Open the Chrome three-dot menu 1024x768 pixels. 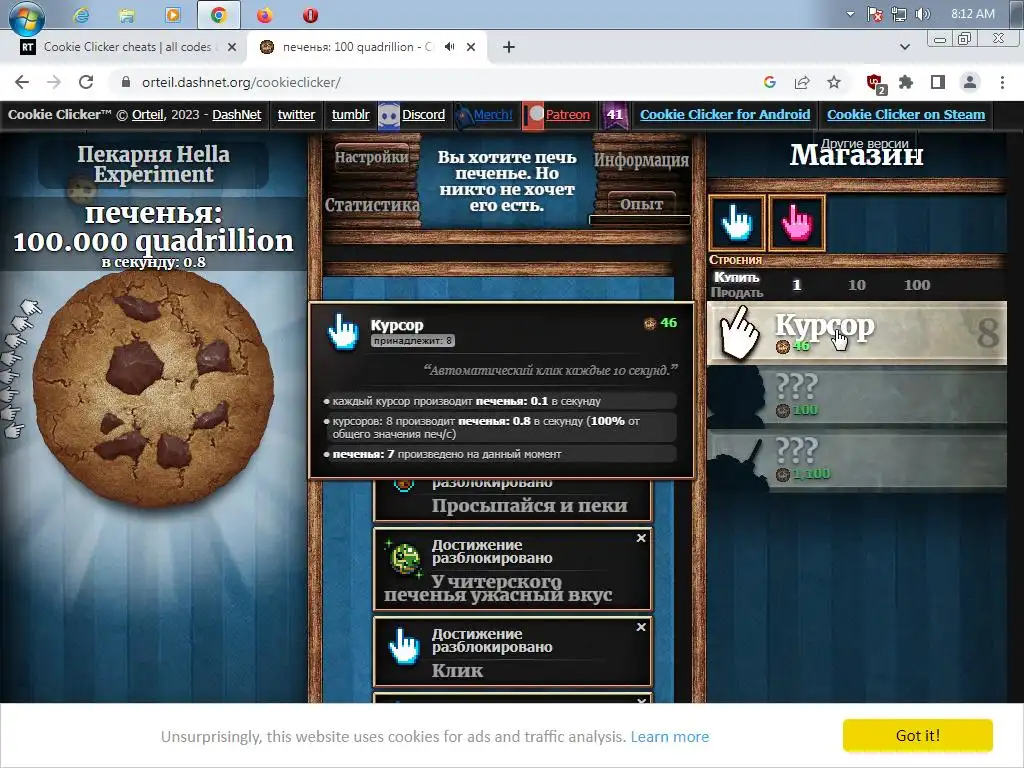pyautogui.click(x=1002, y=82)
